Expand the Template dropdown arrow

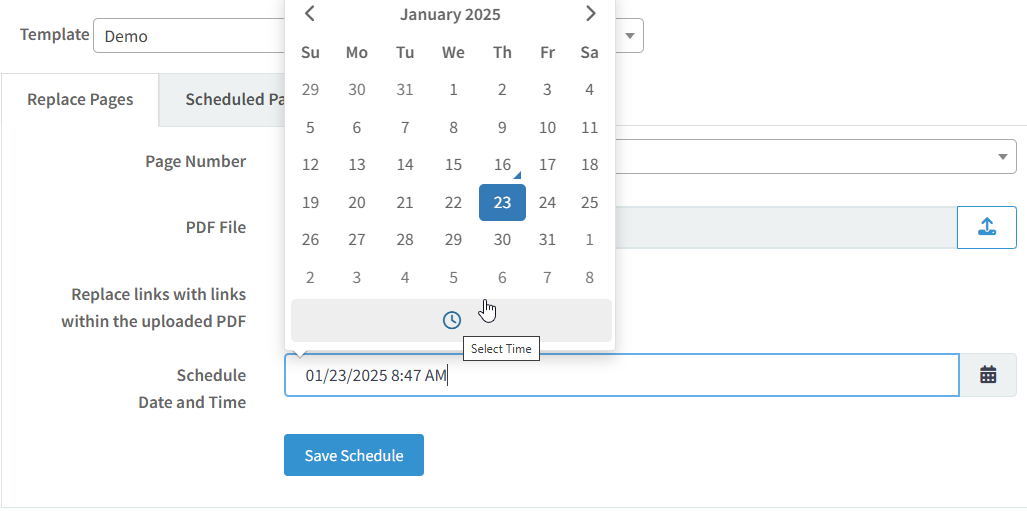[629, 35]
